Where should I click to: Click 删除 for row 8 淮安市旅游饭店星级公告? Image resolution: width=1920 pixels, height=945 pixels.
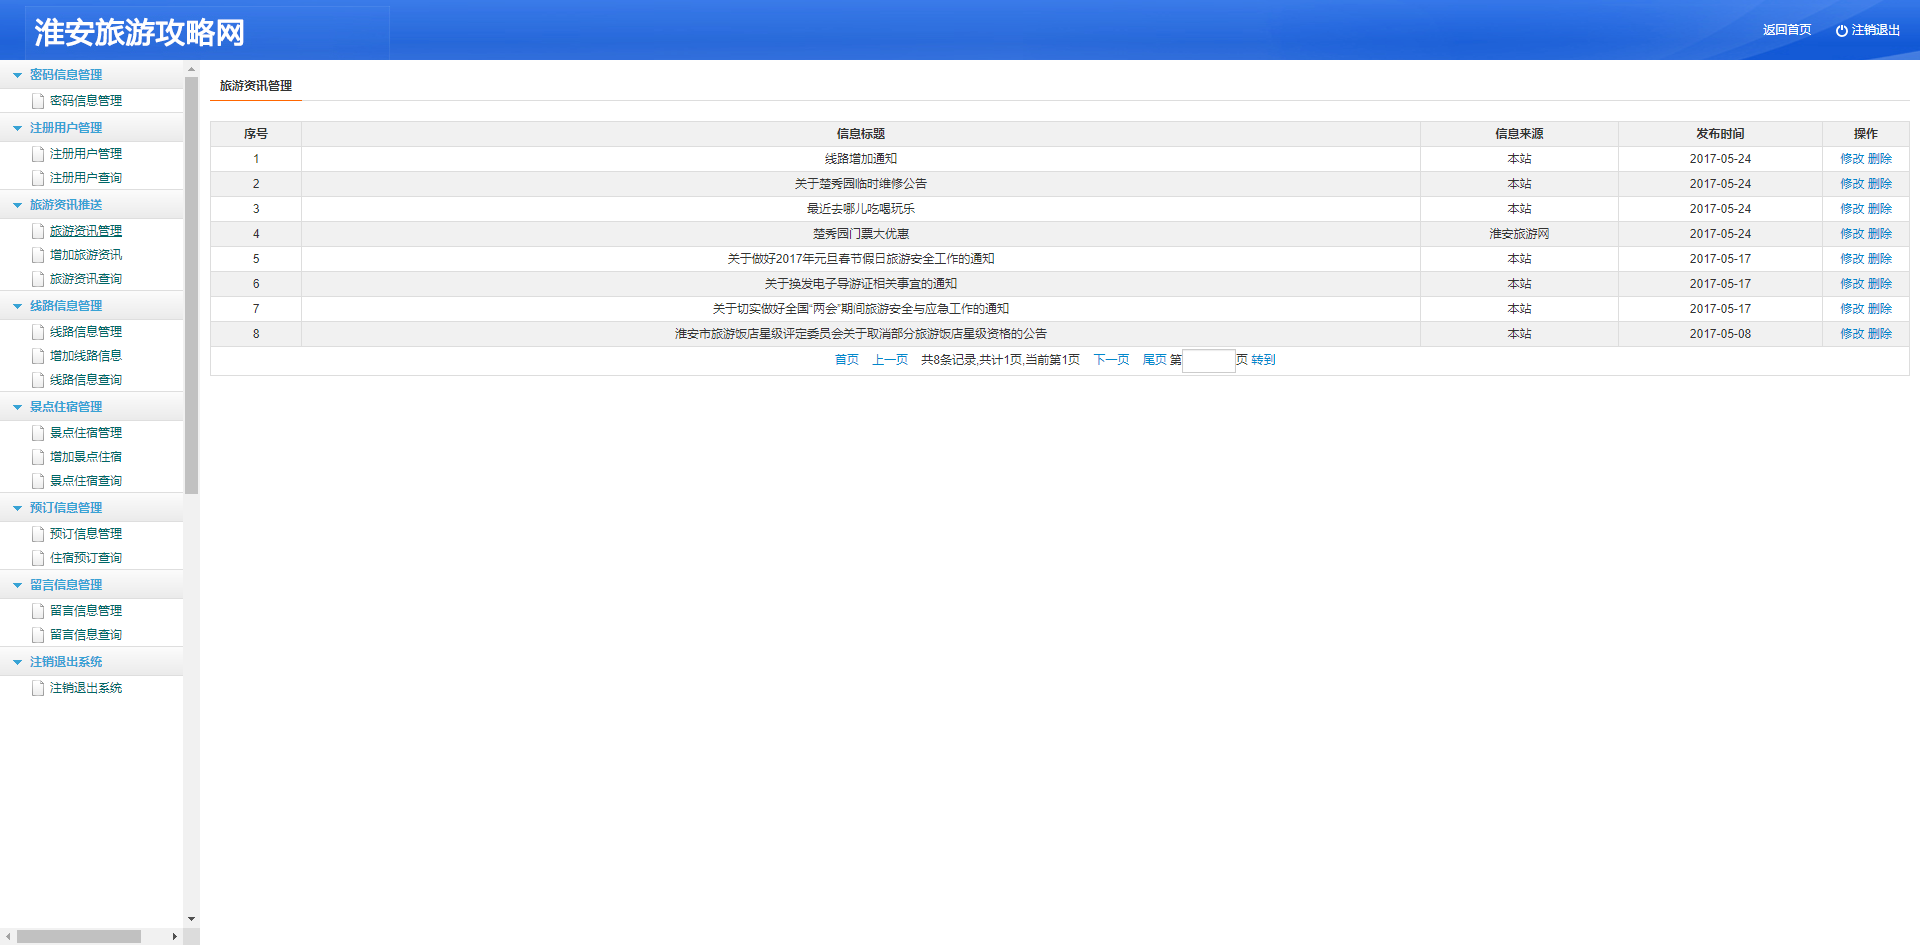(1880, 334)
